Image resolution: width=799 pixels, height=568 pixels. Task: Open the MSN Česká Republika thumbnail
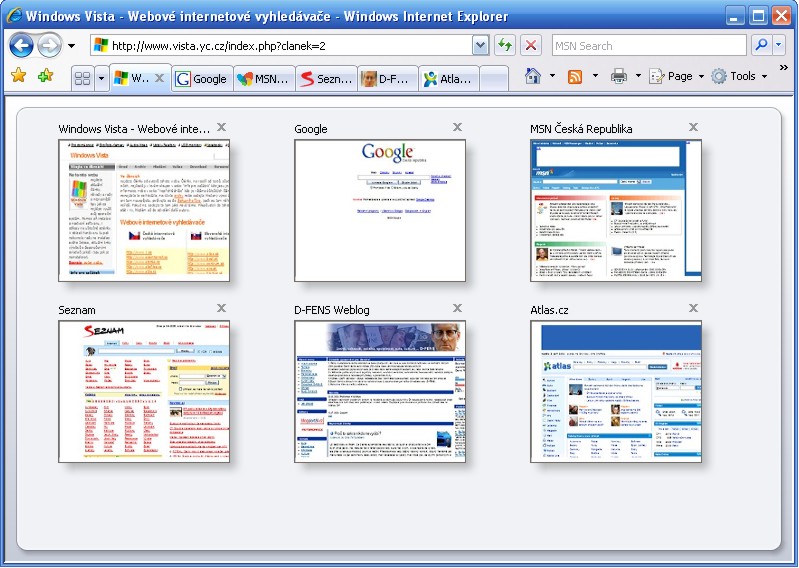[616, 210]
